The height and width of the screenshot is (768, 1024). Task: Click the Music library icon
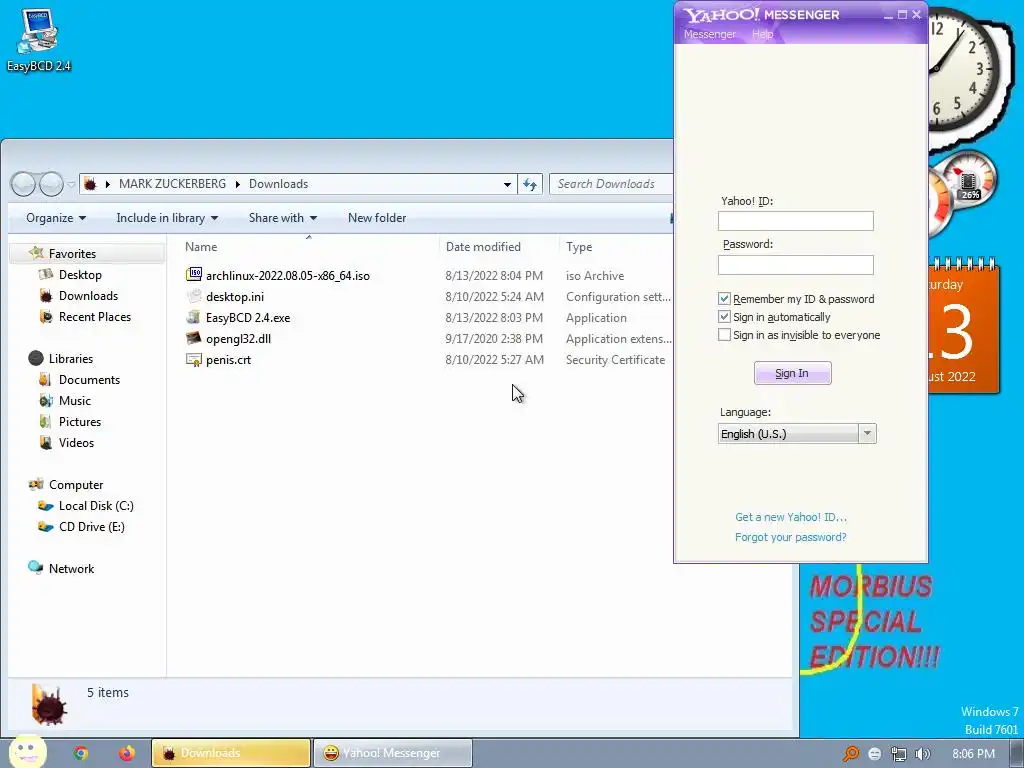tap(46, 400)
